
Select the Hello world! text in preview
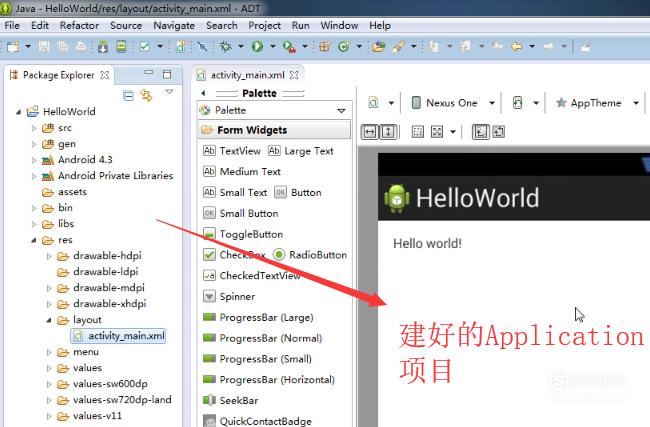427,243
